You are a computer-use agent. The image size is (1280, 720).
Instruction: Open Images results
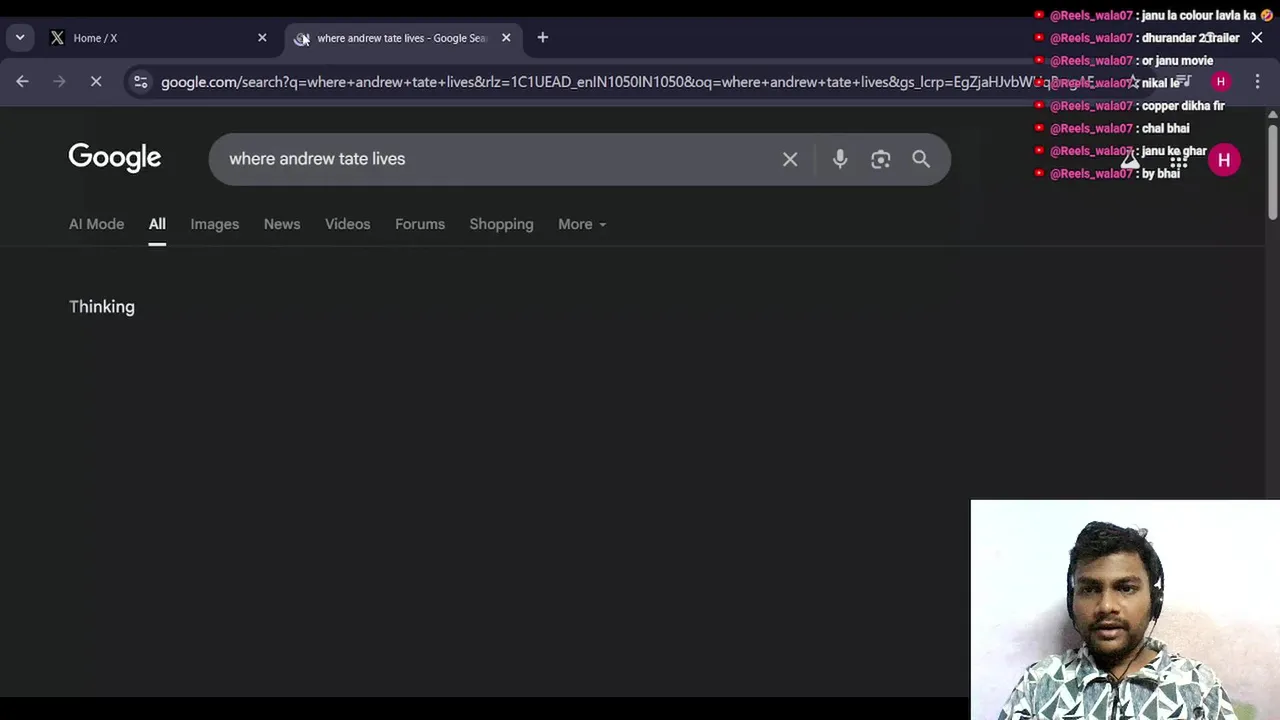pos(215,224)
